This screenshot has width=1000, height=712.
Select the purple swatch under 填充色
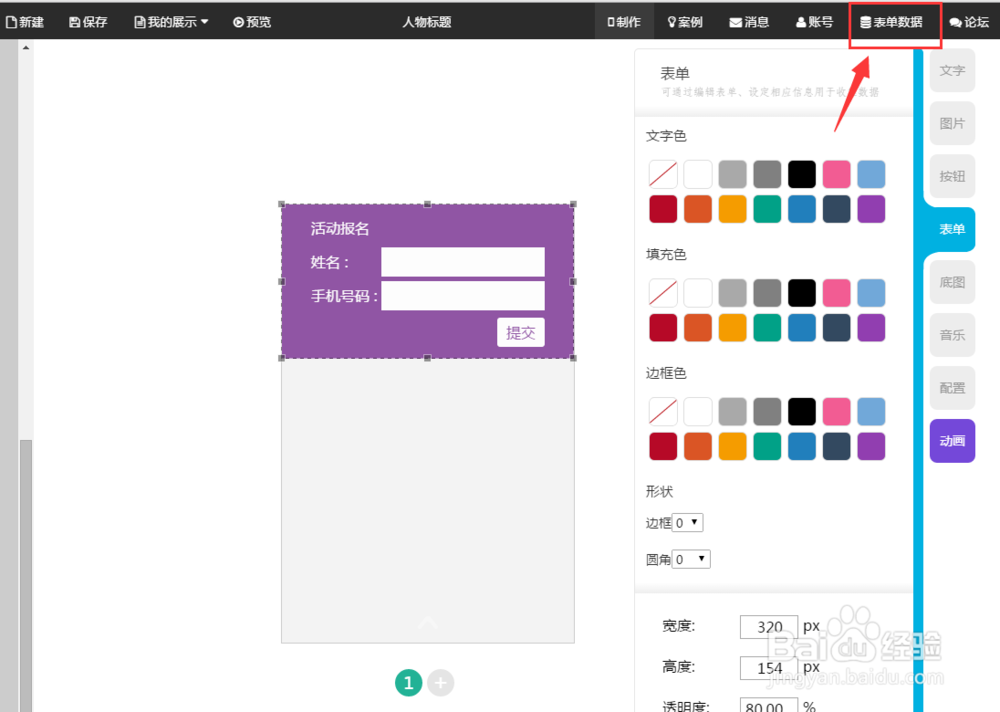[x=871, y=327]
